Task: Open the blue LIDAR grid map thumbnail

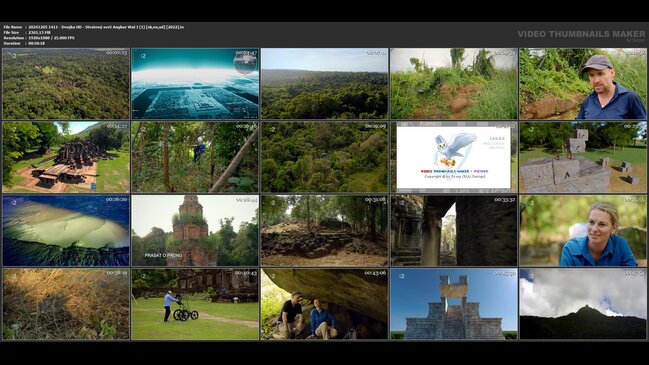Action: (x=195, y=84)
